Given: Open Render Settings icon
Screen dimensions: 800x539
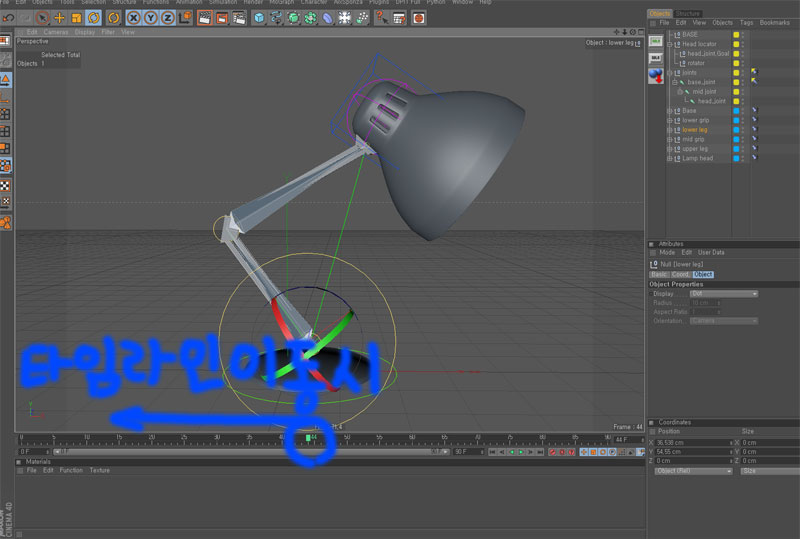Looking at the screenshot, I should click(x=239, y=18).
